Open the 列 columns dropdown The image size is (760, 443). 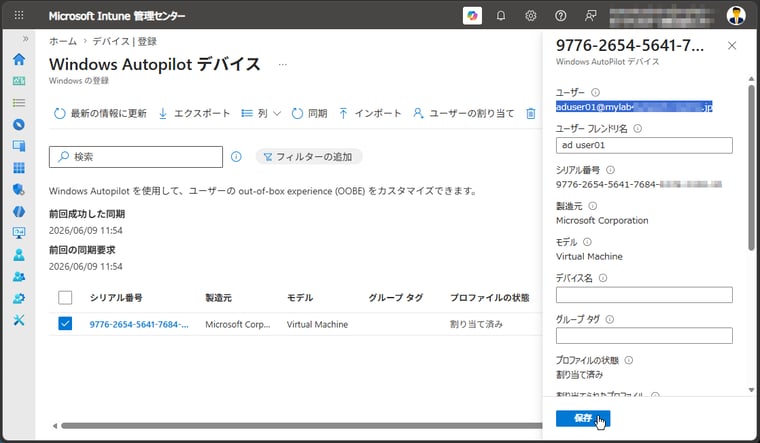pyautogui.click(x=261, y=113)
